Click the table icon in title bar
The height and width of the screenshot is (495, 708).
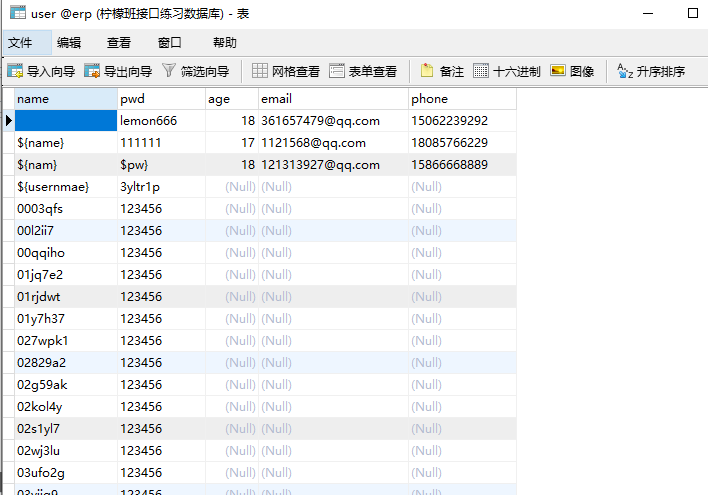point(18,12)
